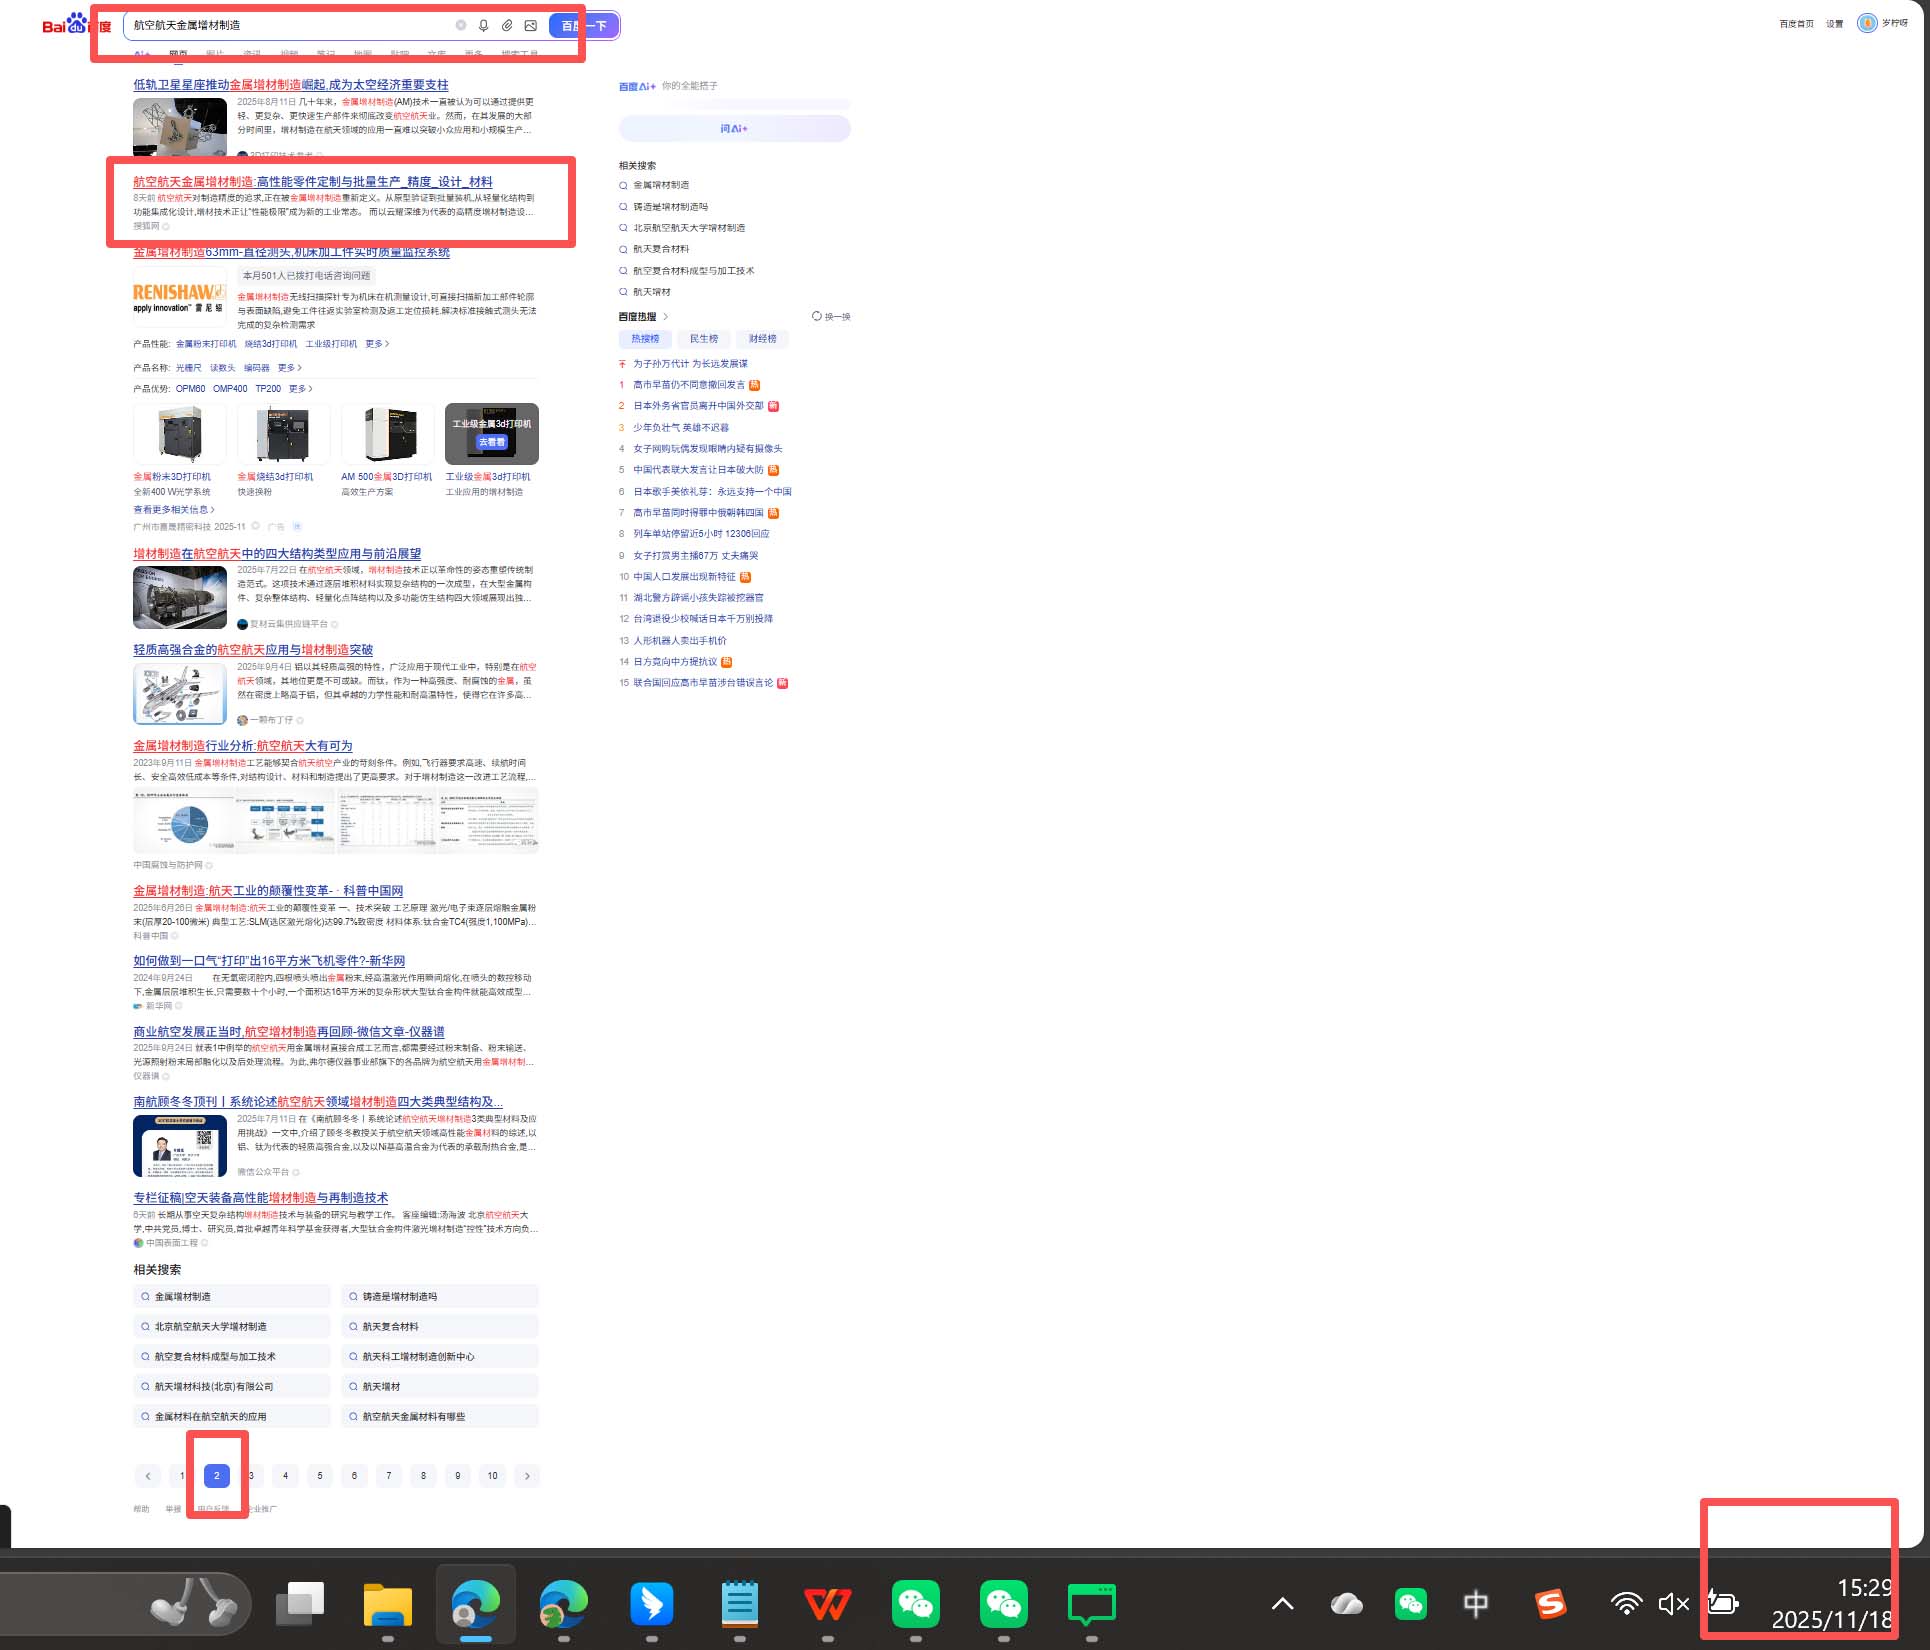Switch to the 民生榜 tab
Image resolution: width=1930 pixels, height=1650 pixels.
[703, 339]
